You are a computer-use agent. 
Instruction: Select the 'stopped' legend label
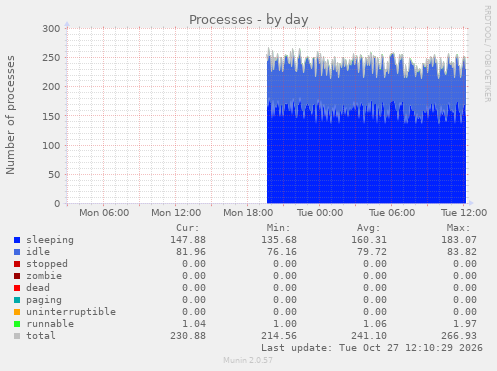click(x=47, y=264)
